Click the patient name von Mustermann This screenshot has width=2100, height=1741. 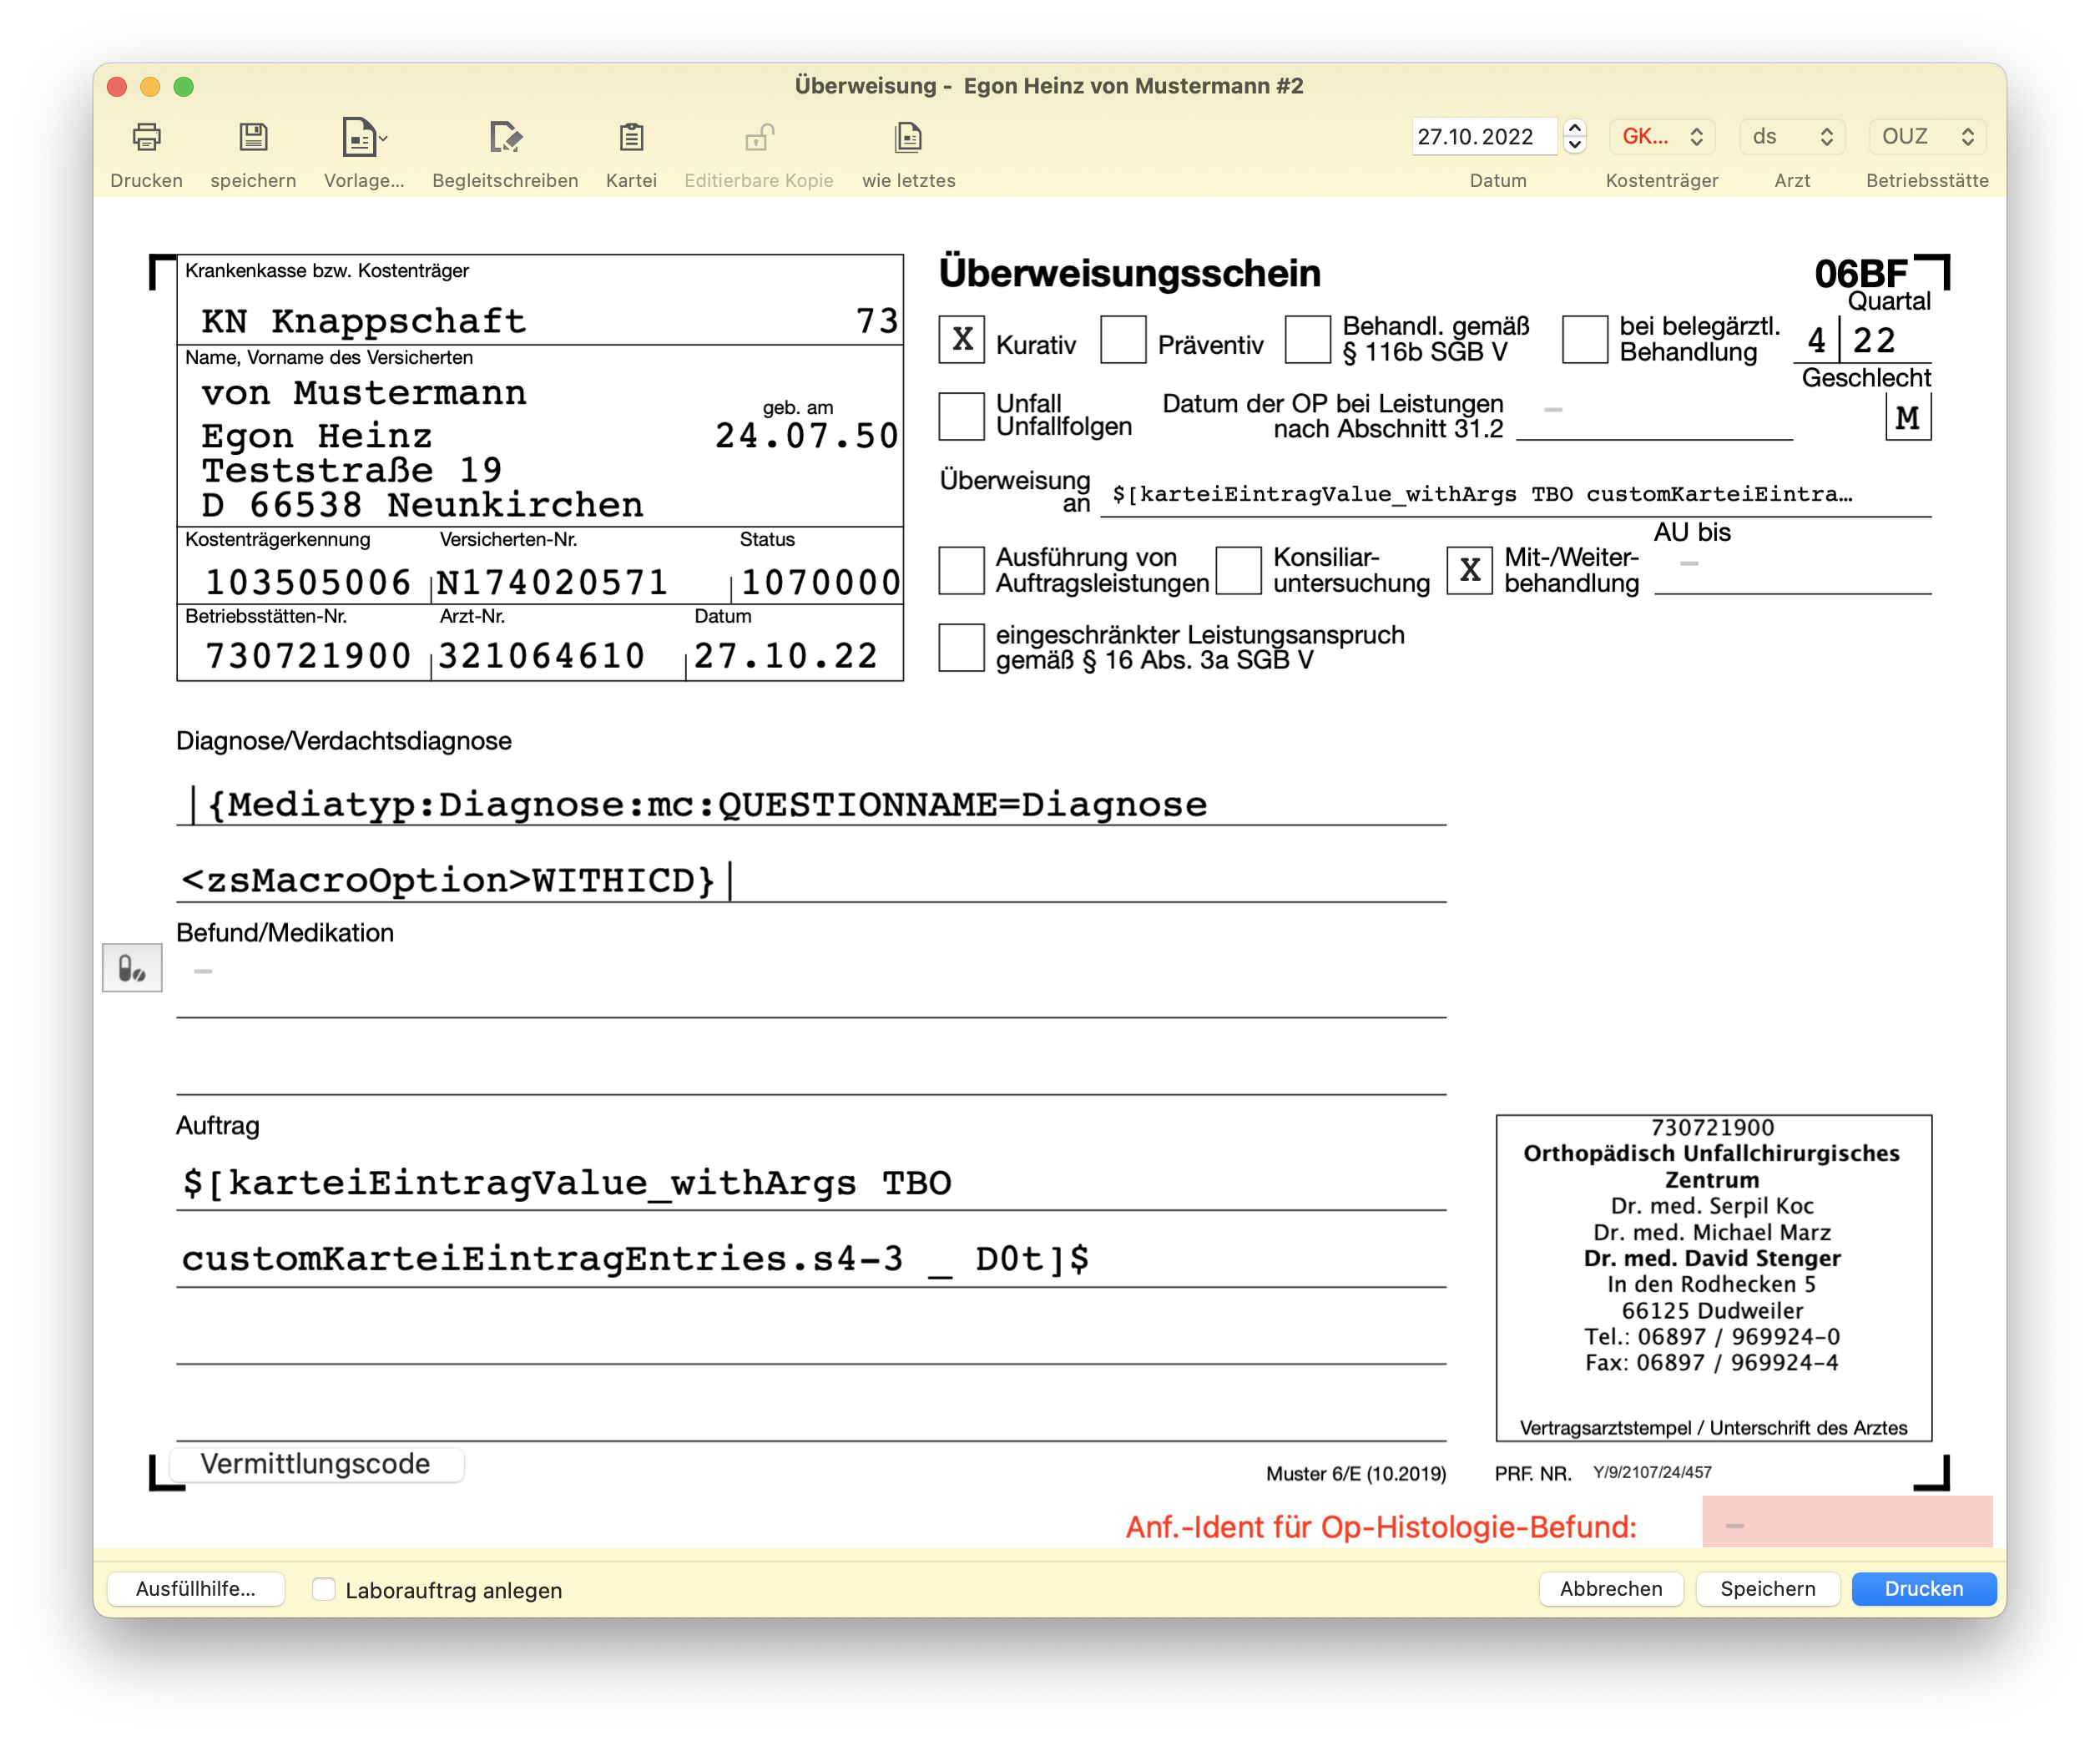pyautogui.click(x=364, y=393)
